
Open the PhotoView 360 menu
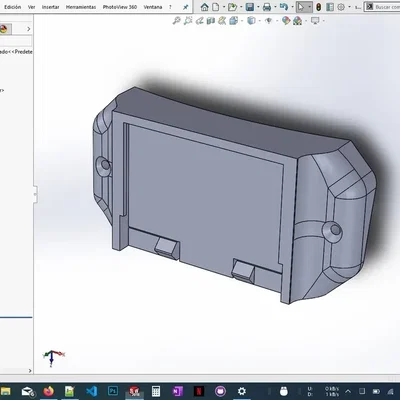click(120, 7)
